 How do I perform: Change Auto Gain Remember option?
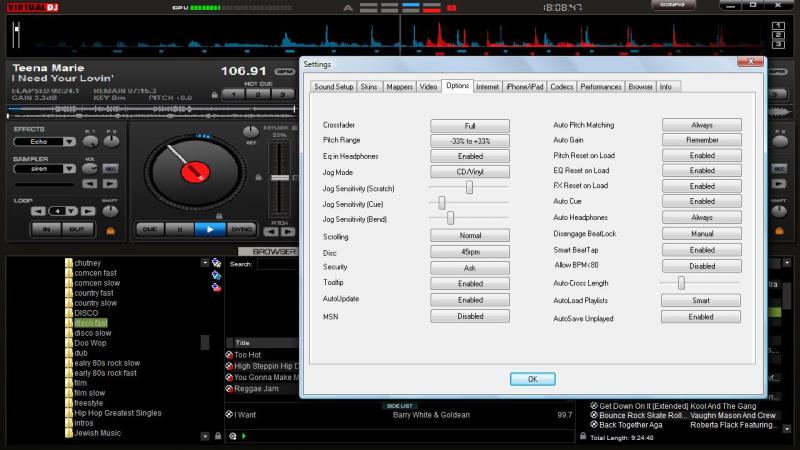(x=702, y=140)
